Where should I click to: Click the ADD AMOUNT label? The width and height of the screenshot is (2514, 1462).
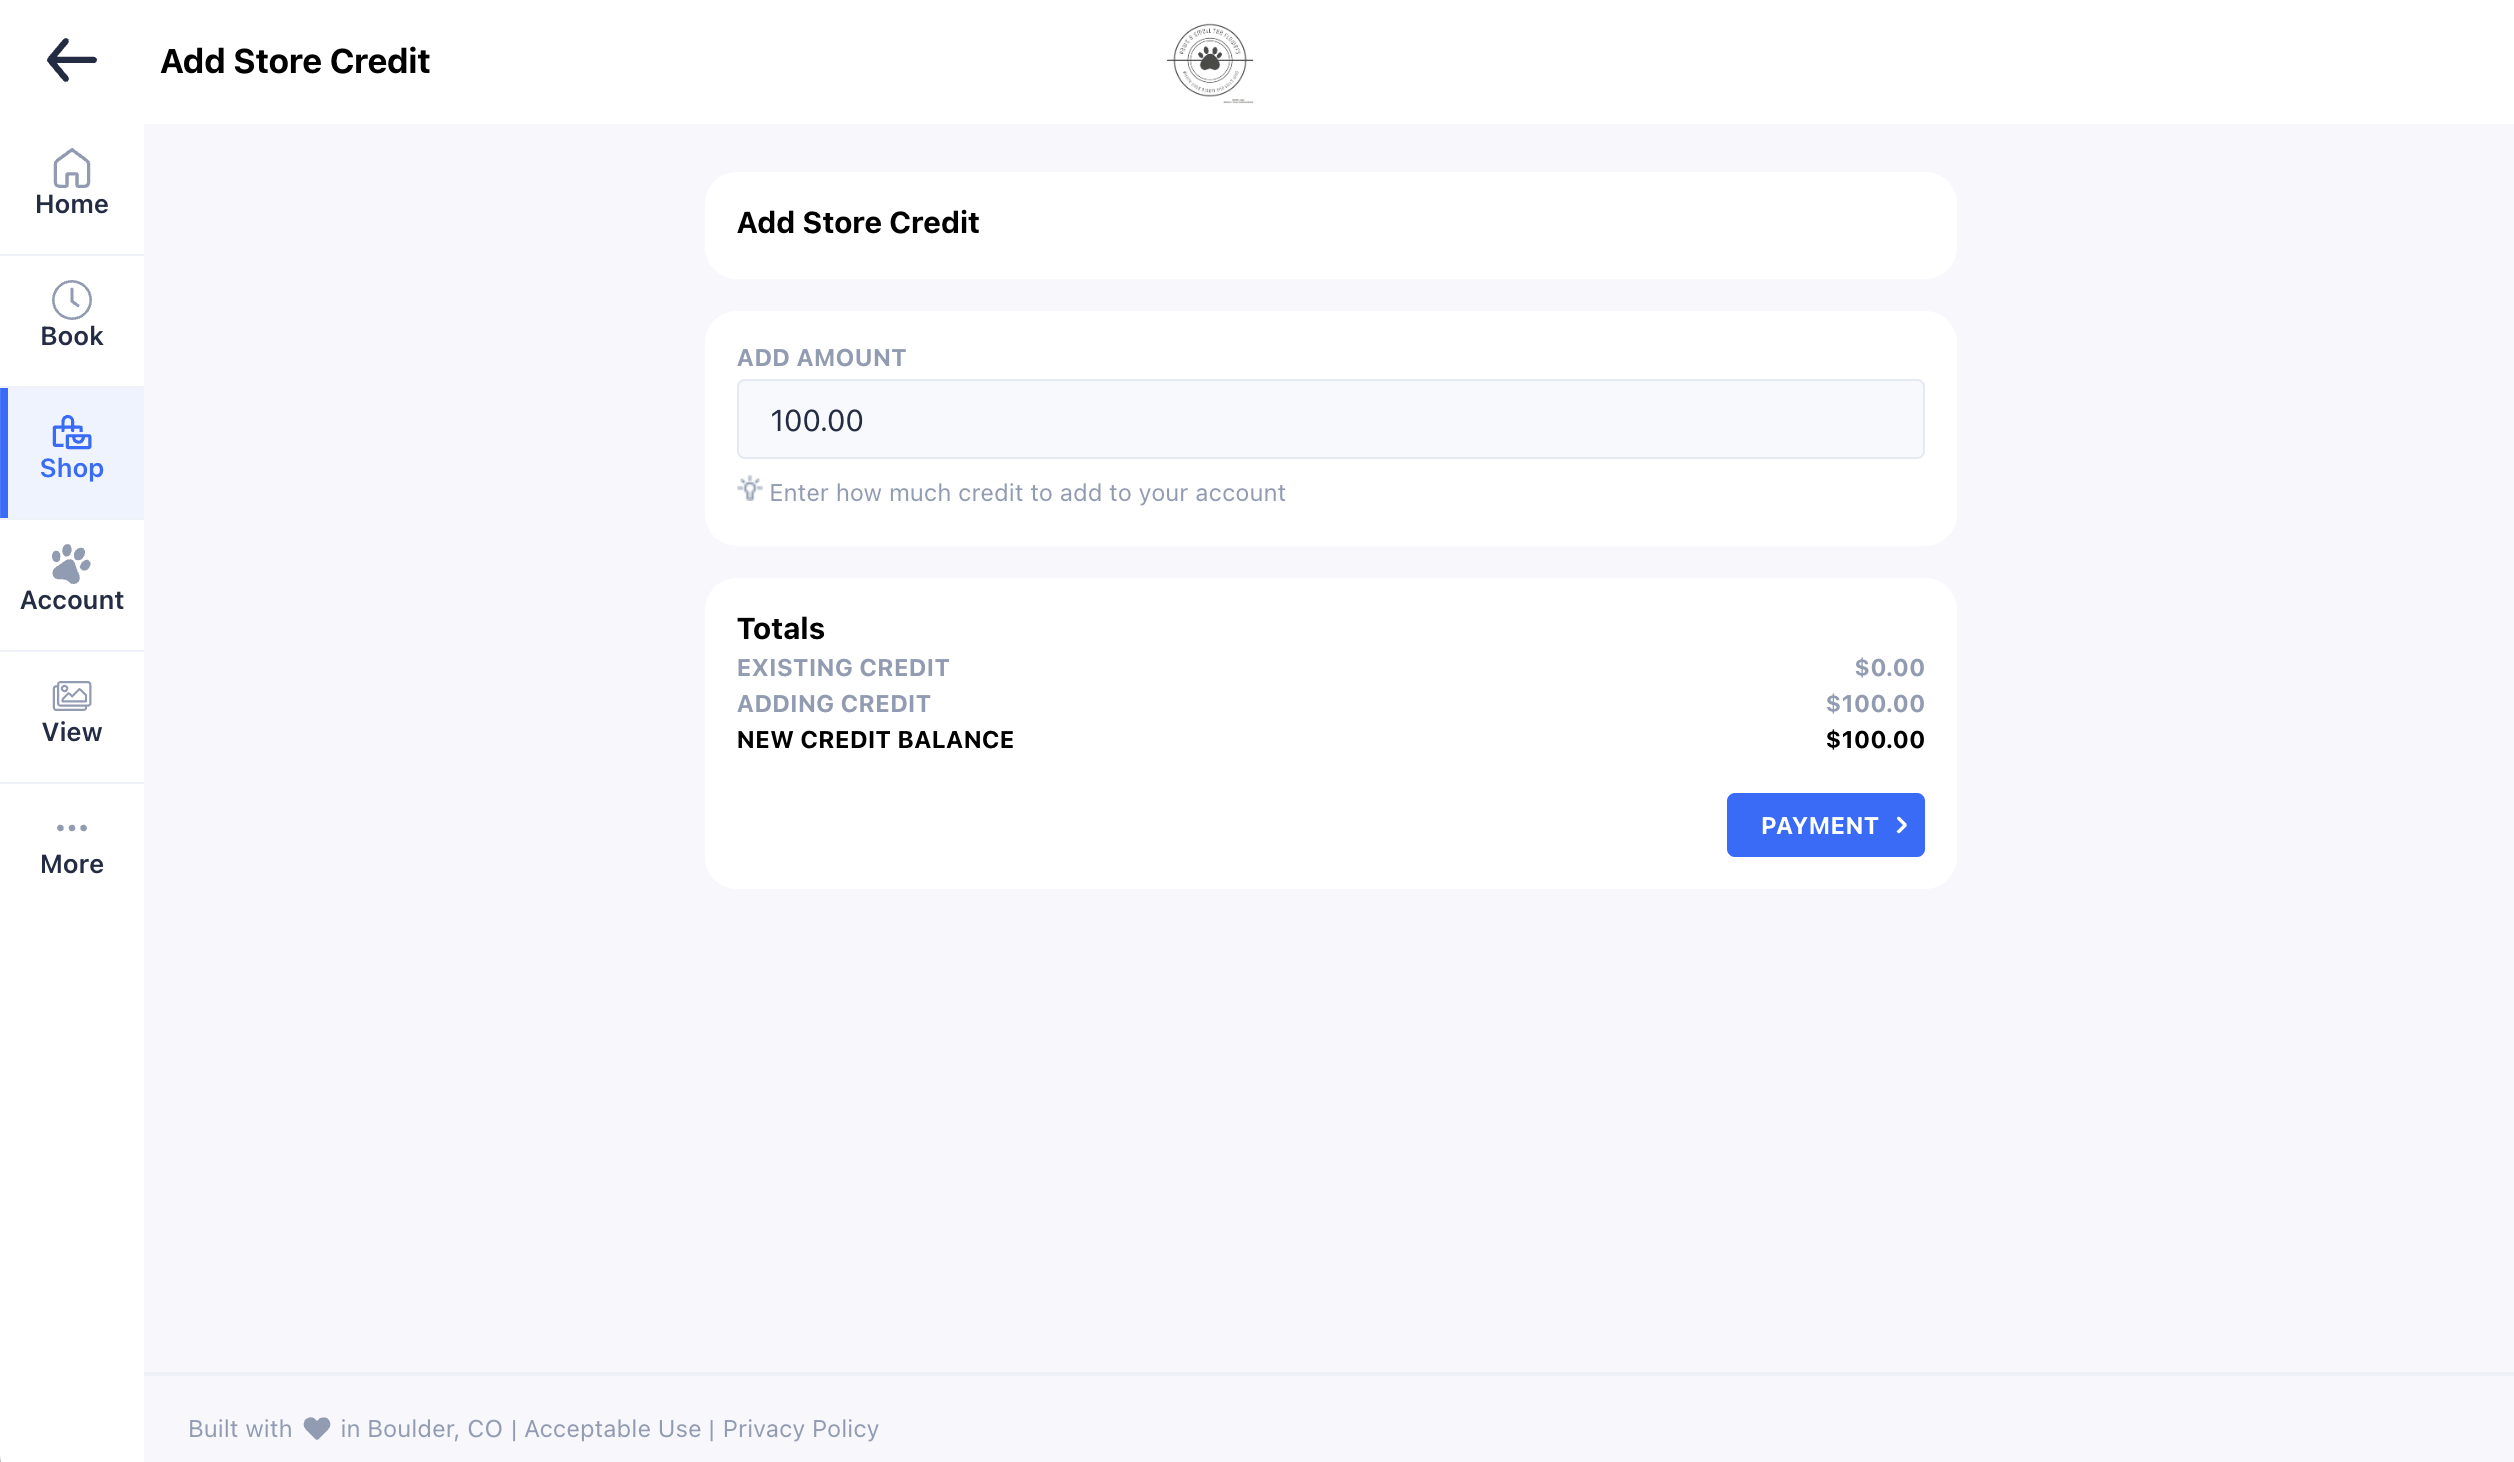pos(821,358)
